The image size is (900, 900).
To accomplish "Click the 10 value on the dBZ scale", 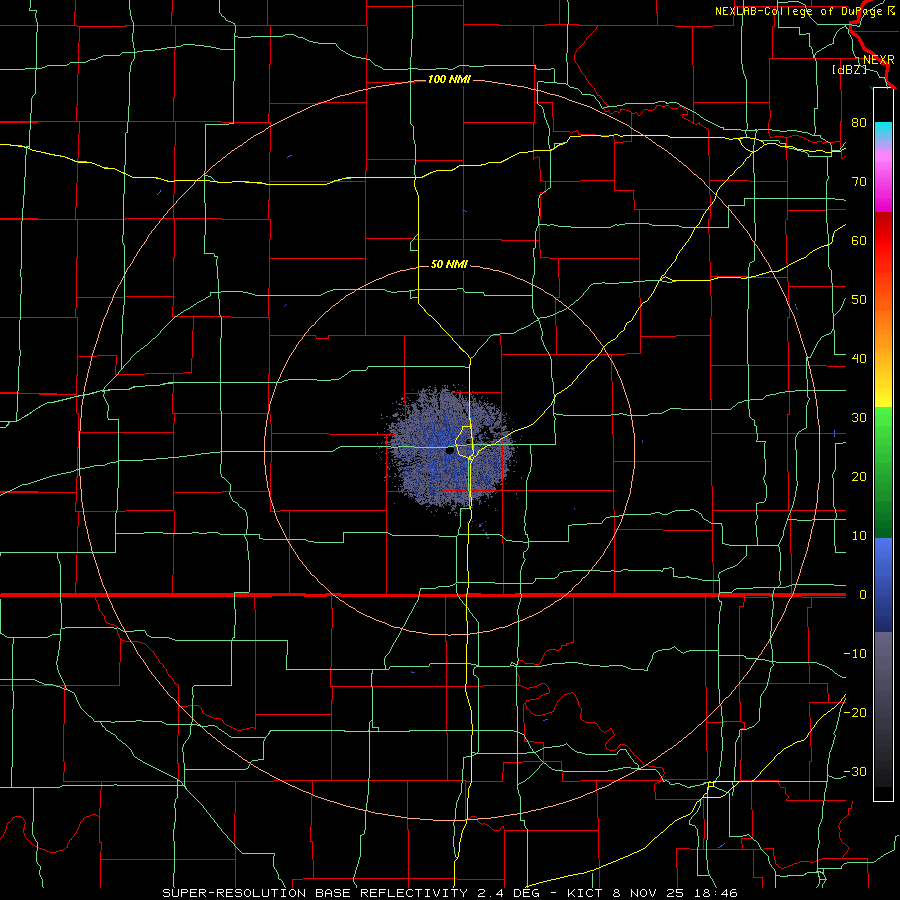I will coord(859,536).
